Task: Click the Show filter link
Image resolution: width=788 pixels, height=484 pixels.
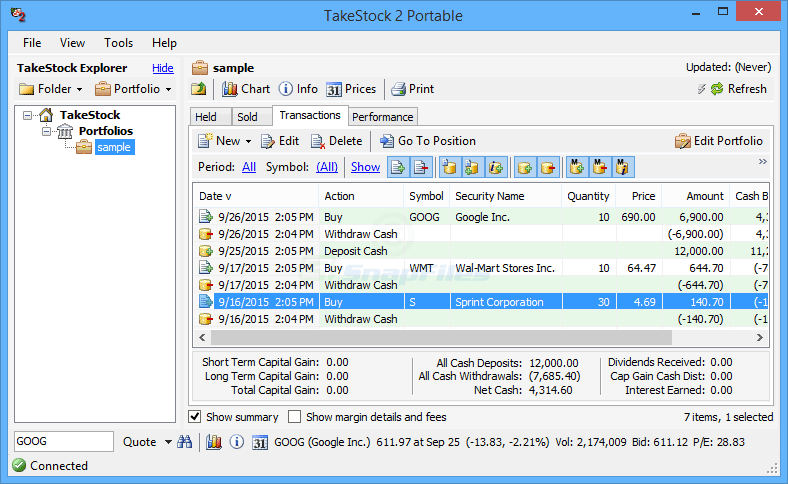Action: [365, 167]
